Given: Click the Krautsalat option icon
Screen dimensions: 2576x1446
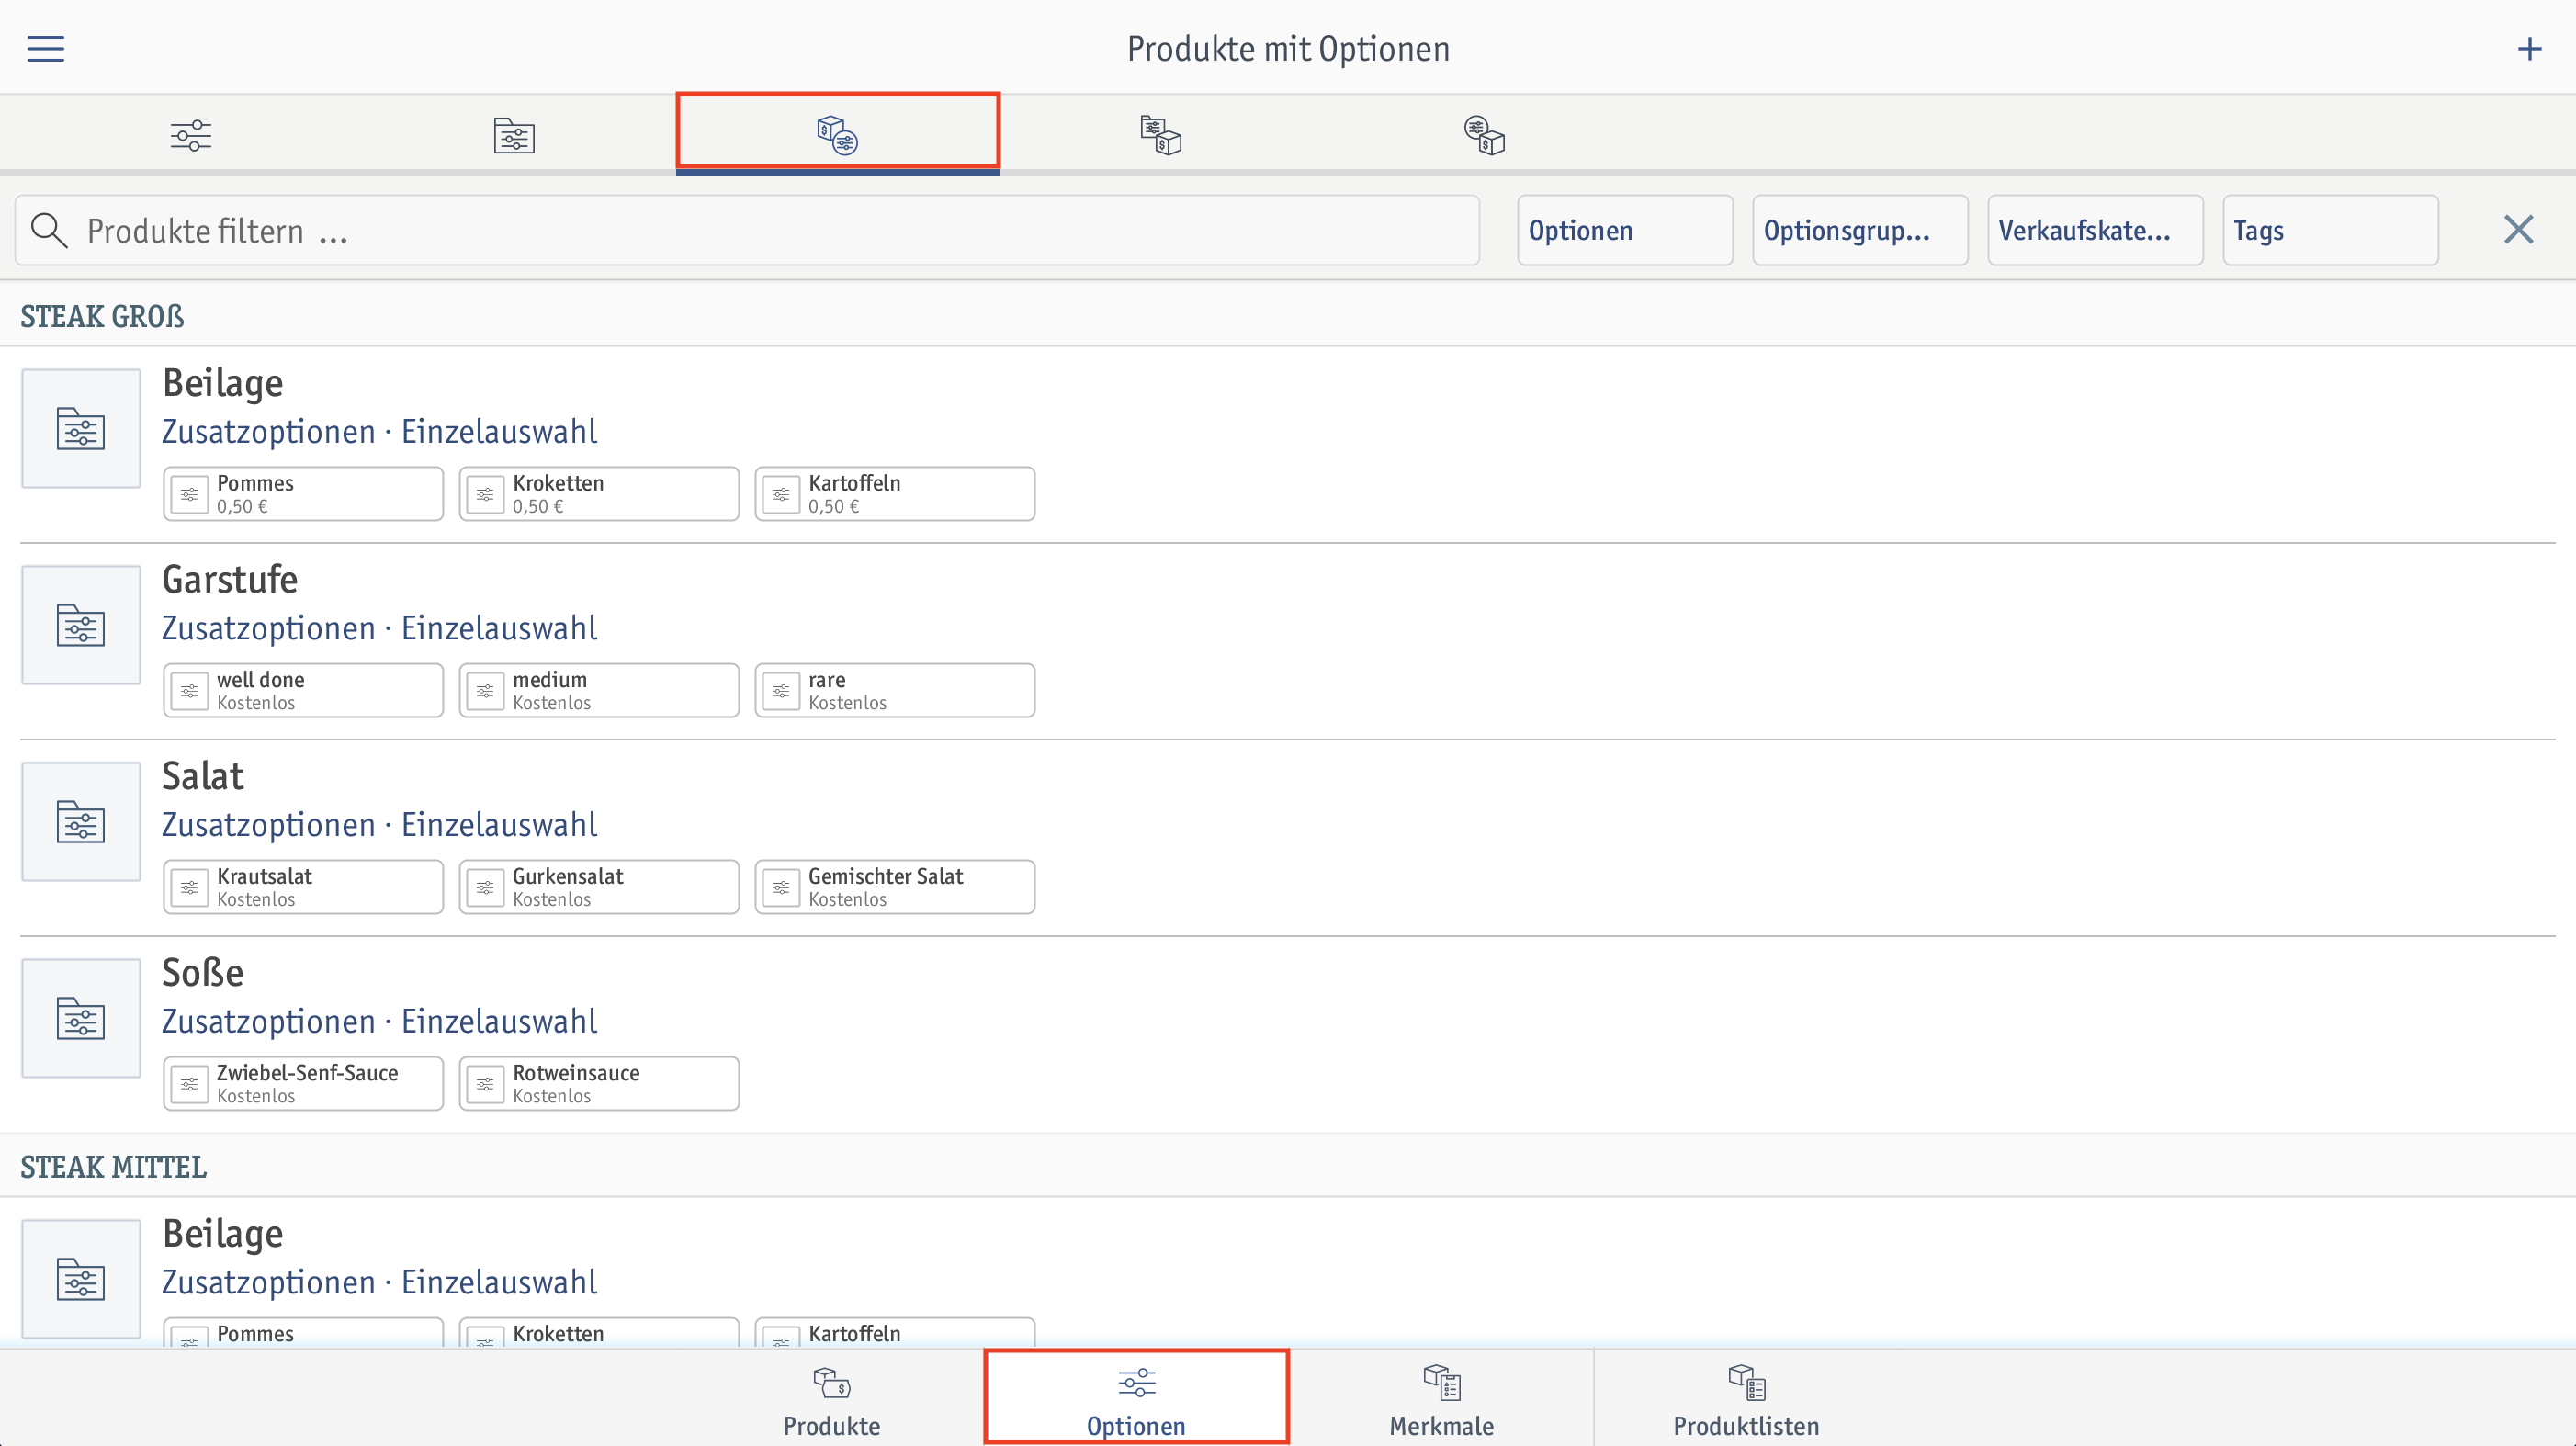Looking at the screenshot, I should [x=189, y=887].
